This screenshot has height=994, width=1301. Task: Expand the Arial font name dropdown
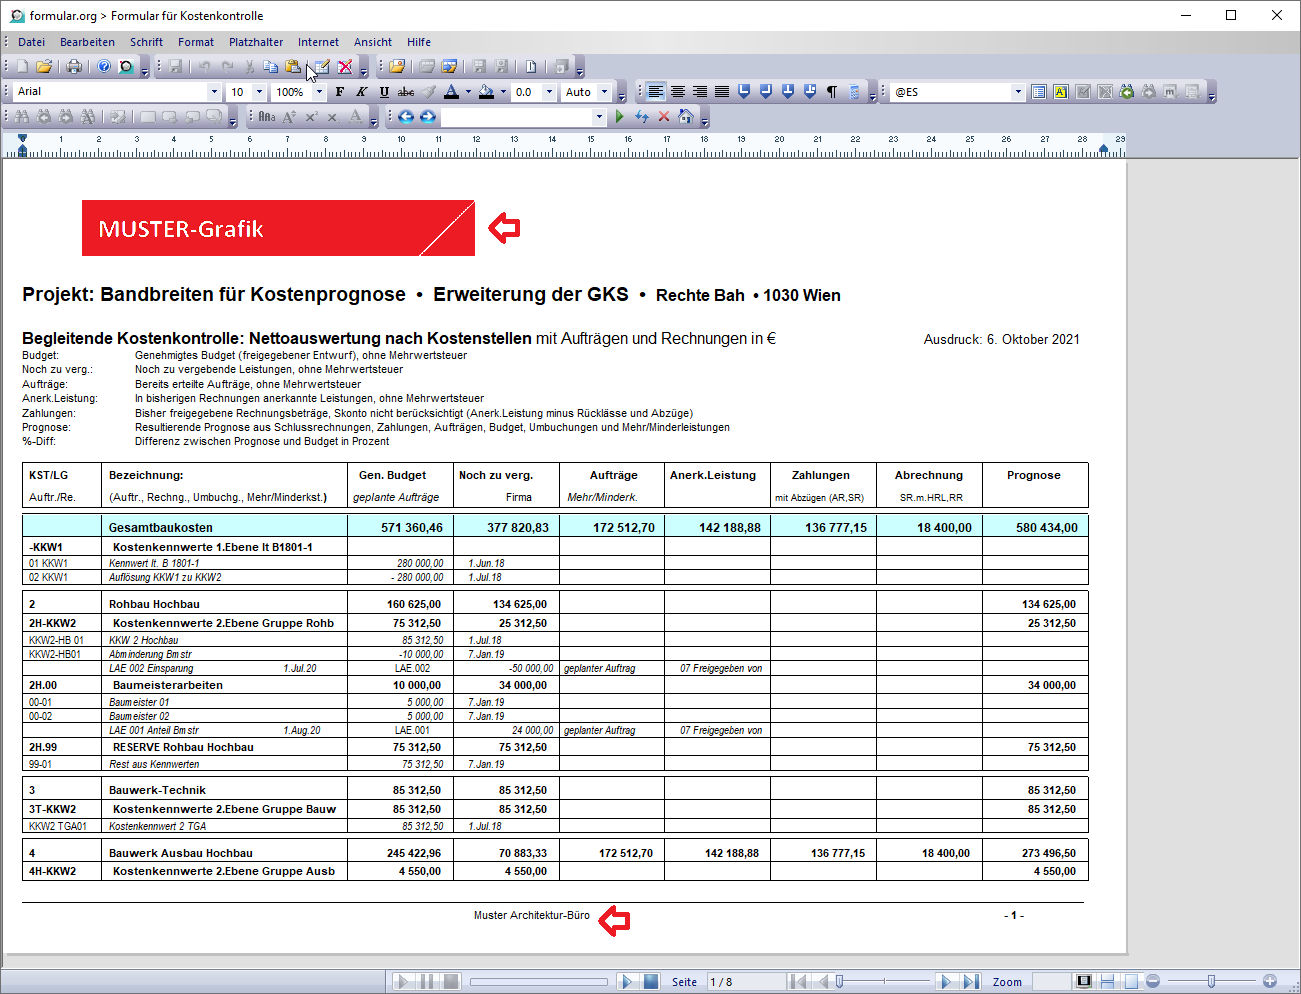pos(213,92)
